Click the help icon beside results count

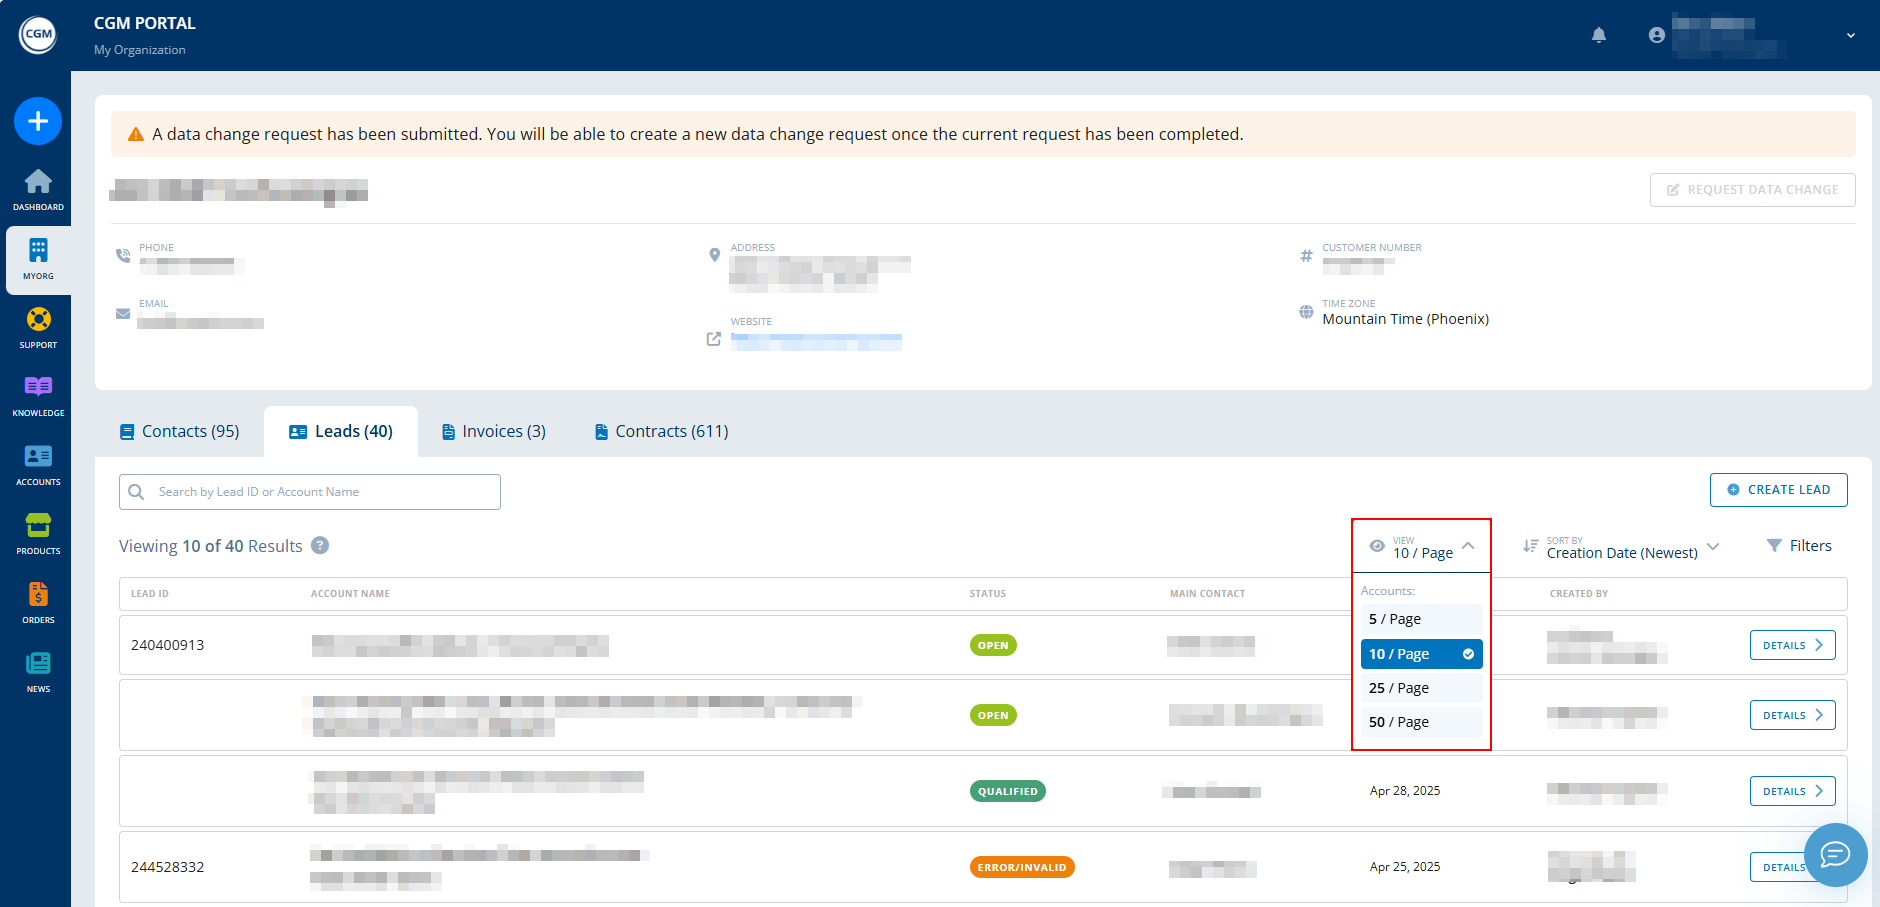(320, 546)
